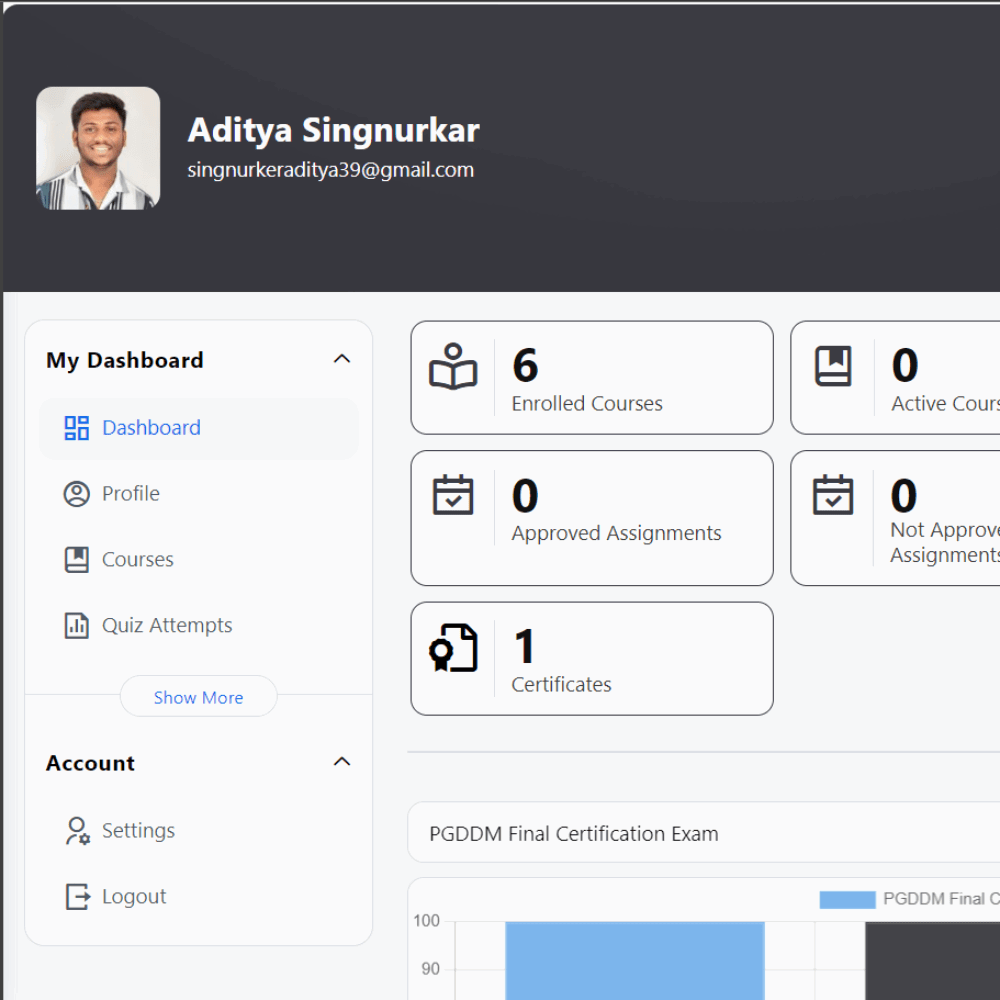The height and width of the screenshot is (1000, 1000).
Task: Click the Logout exit icon
Action: (77, 897)
